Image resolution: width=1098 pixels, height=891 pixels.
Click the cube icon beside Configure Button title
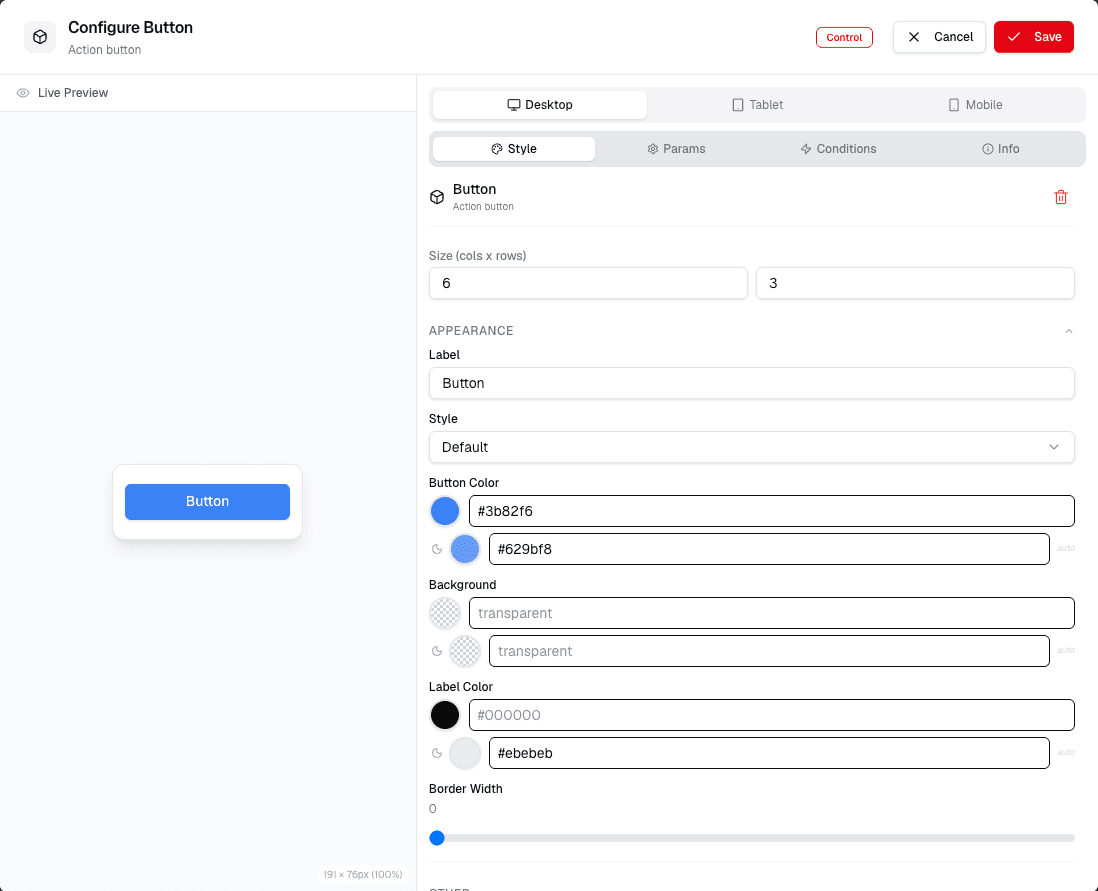tap(40, 37)
